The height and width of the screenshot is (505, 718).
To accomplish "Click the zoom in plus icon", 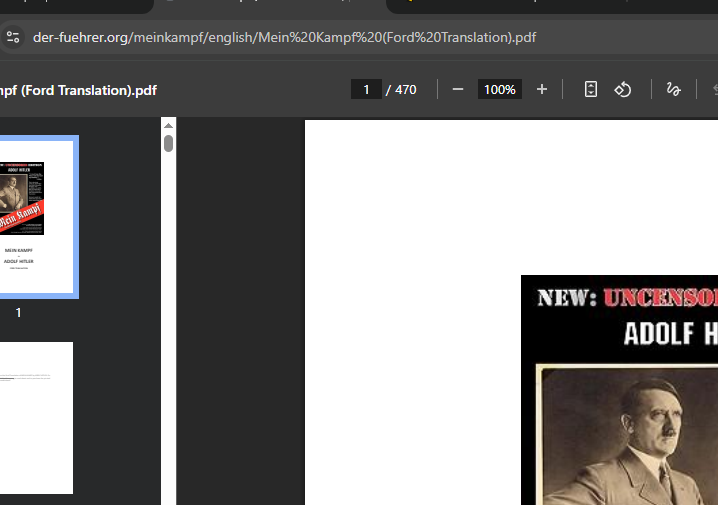I will 542,90.
